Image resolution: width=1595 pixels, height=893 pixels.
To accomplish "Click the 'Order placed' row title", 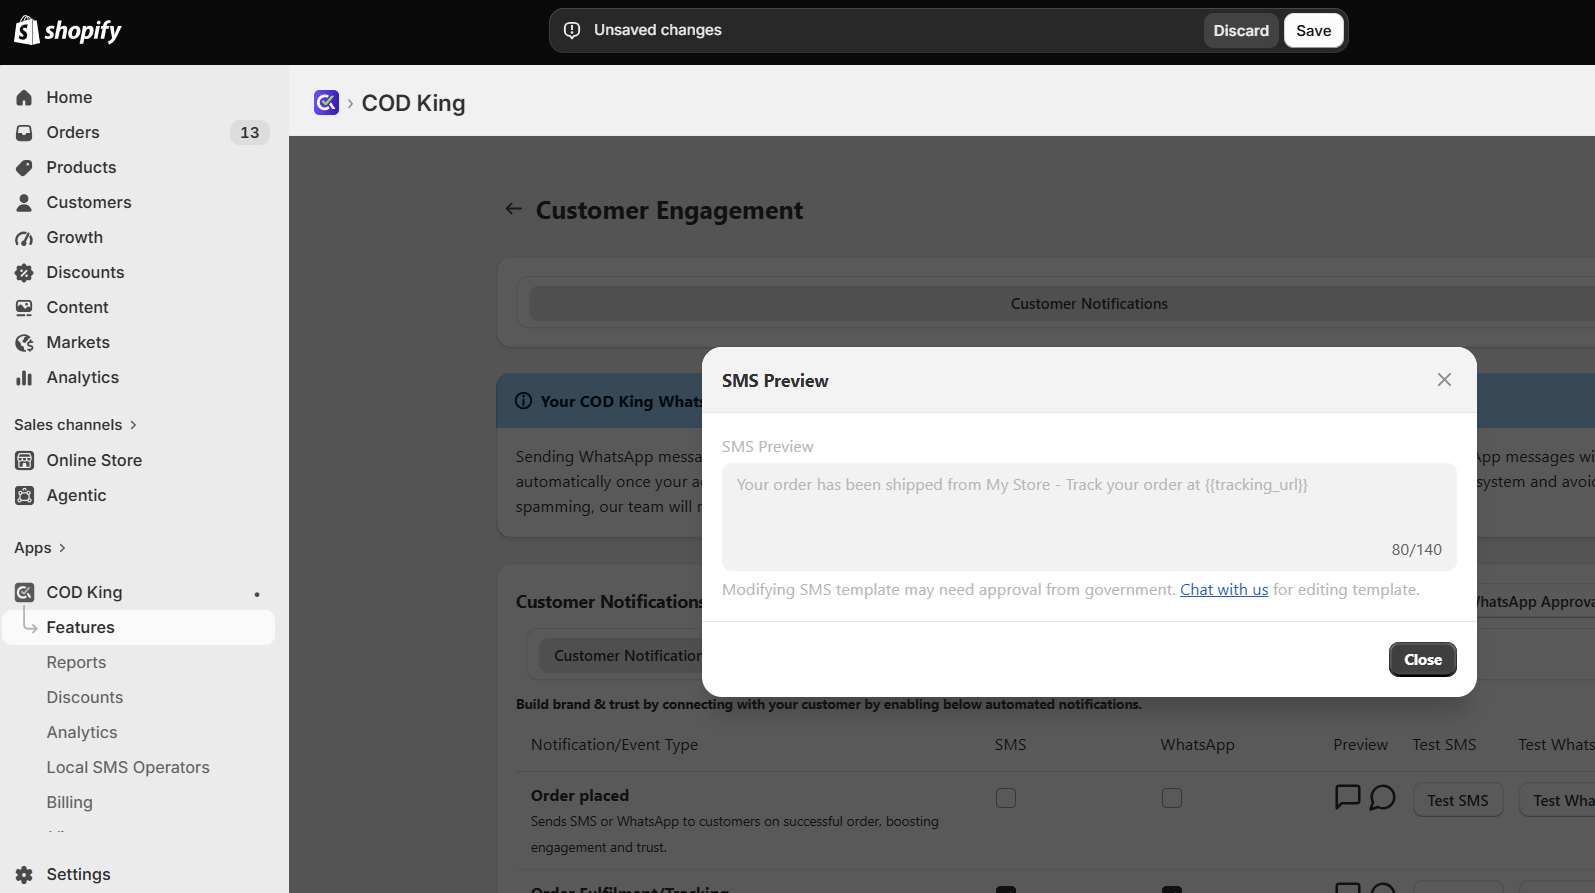I will [x=580, y=796].
